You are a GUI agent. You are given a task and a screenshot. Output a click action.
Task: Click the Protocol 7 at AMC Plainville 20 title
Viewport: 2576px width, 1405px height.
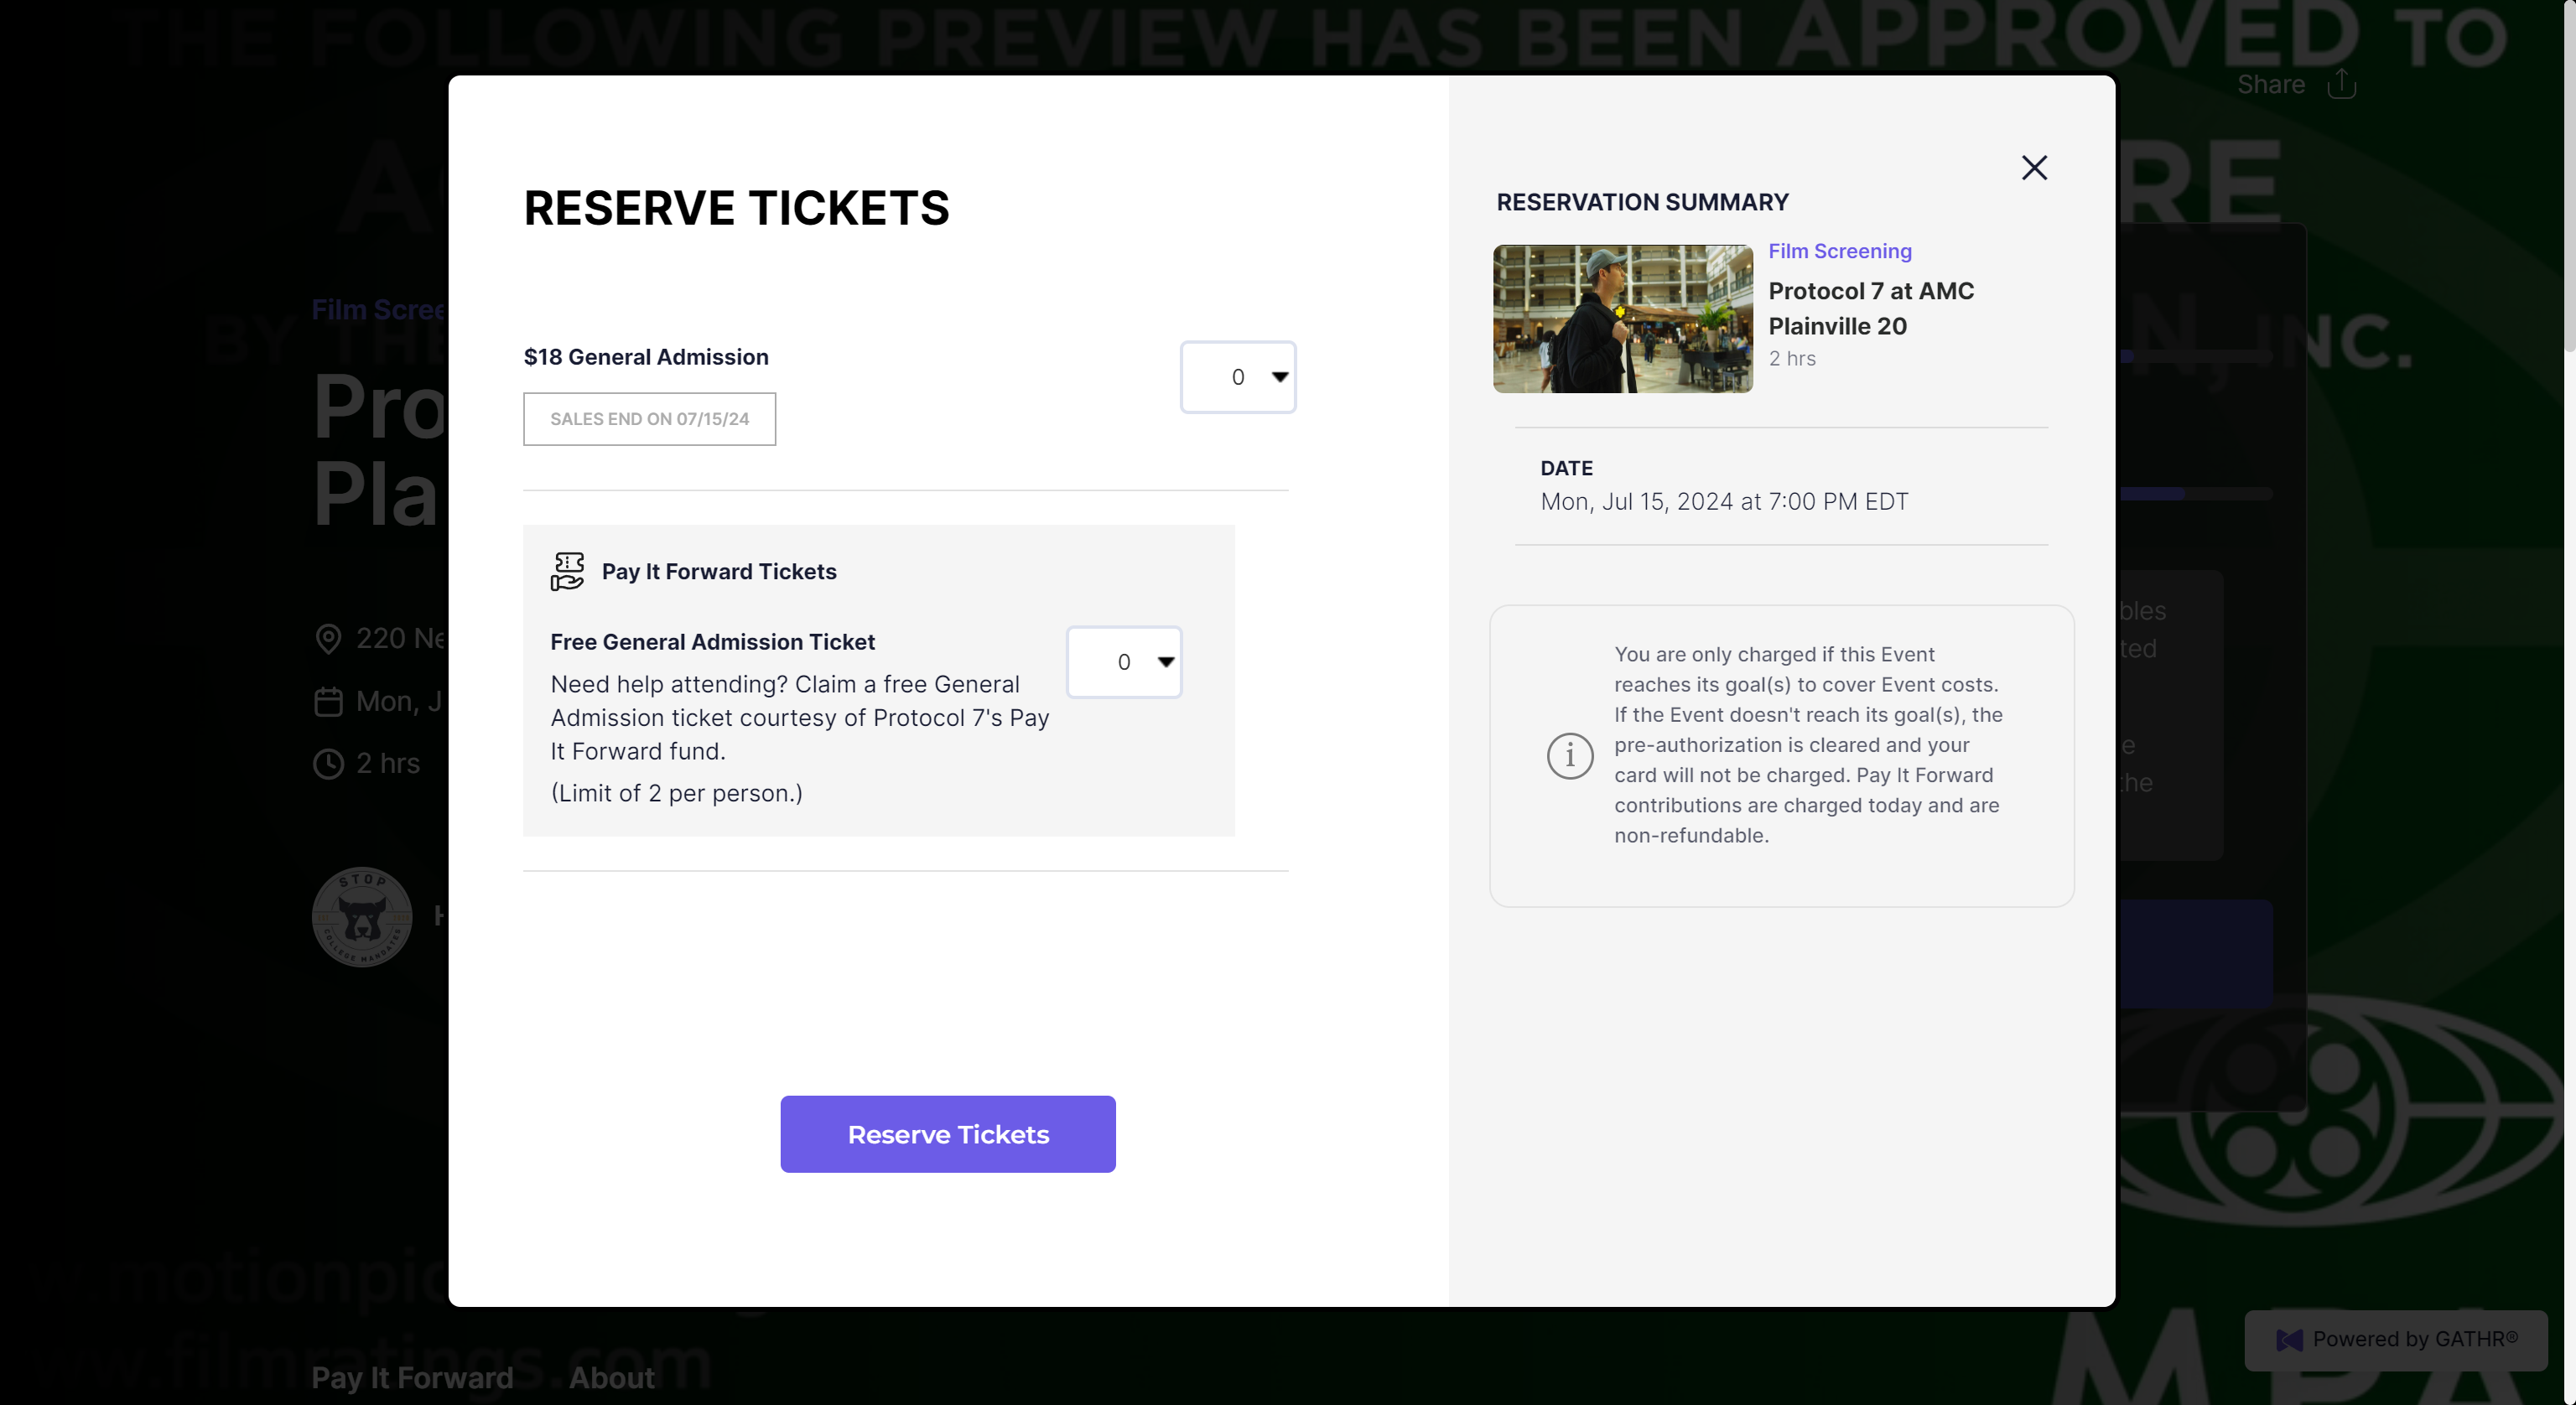point(1870,308)
